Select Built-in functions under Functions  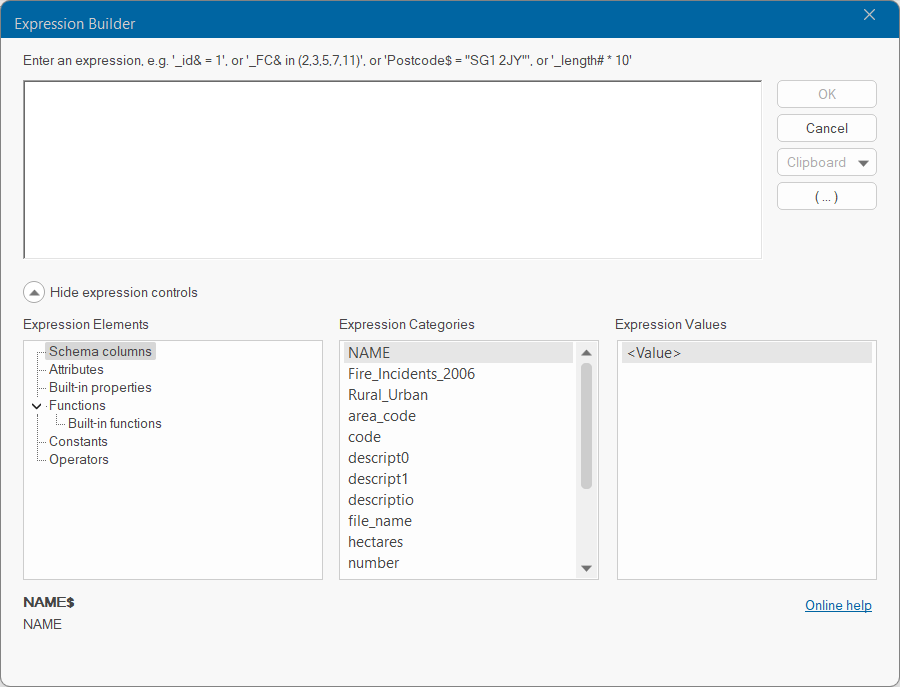pos(114,423)
